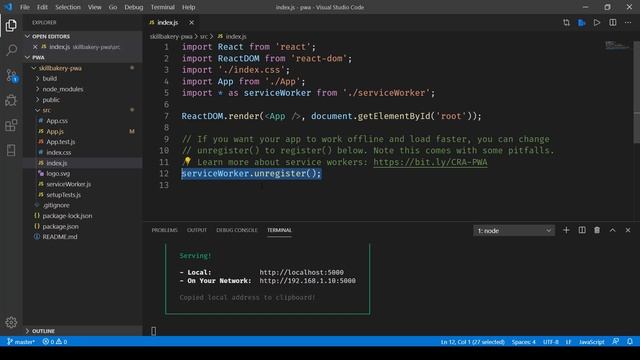The height and width of the screenshot is (360, 640).
Task: Click the editor minimap preview
Action: [x=617, y=45]
